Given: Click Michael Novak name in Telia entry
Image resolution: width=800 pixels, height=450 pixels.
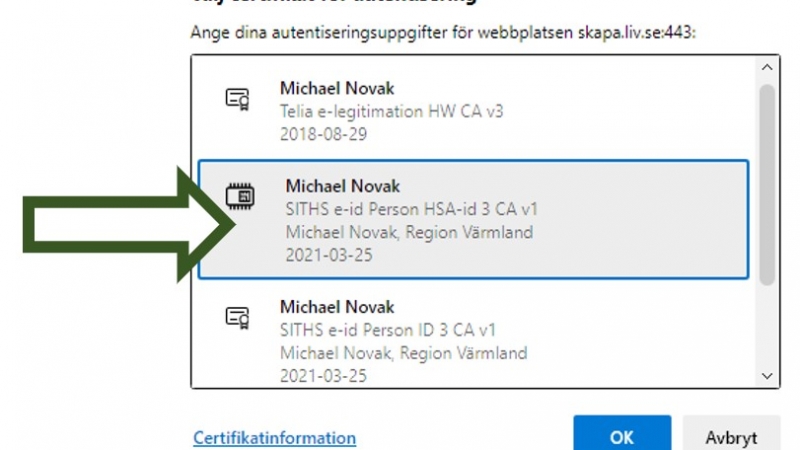Looking at the screenshot, I should 337,88.
